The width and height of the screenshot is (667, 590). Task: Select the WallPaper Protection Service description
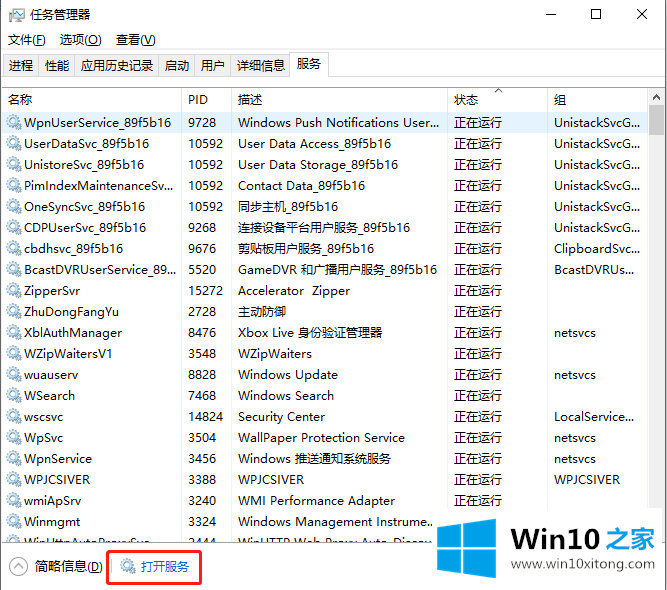click(321, 438)
